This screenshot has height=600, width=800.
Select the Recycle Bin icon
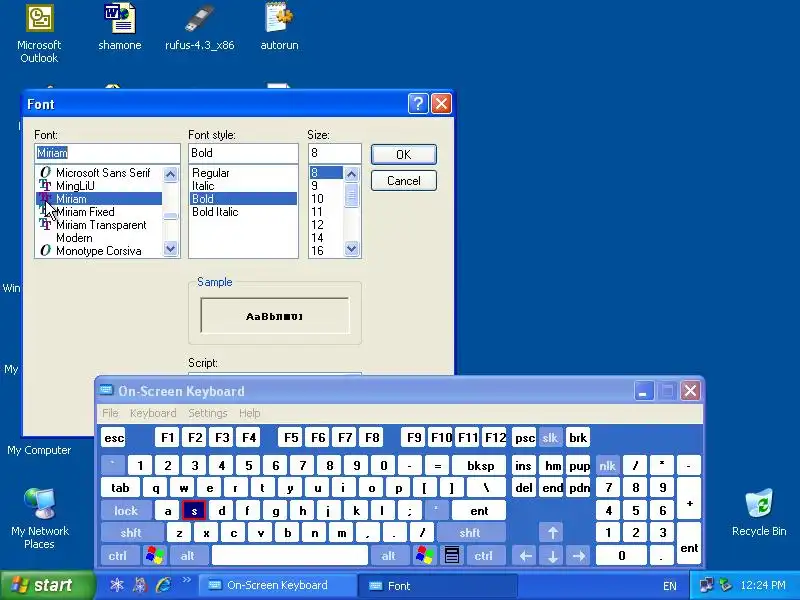(759, 512)
